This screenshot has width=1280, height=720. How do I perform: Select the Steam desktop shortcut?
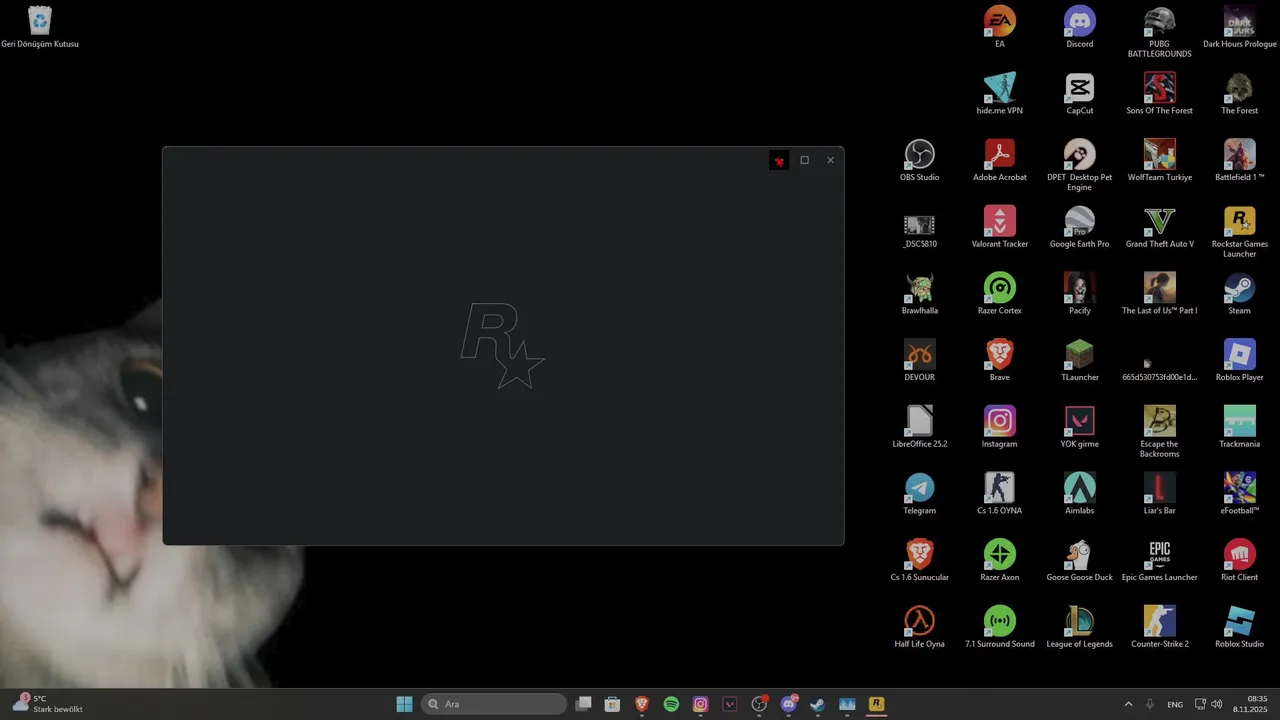1240,294
